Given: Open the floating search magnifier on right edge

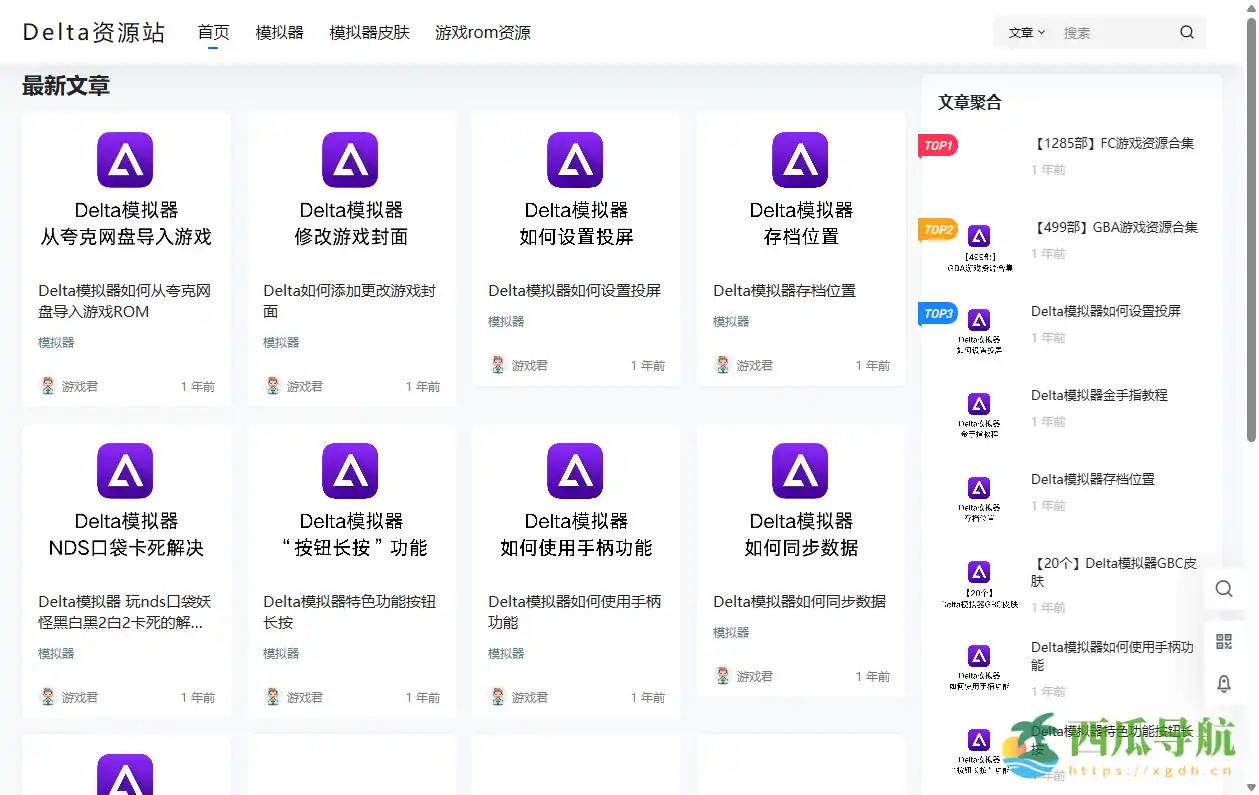Looking at the screenshot, I should pos(1224,589).
